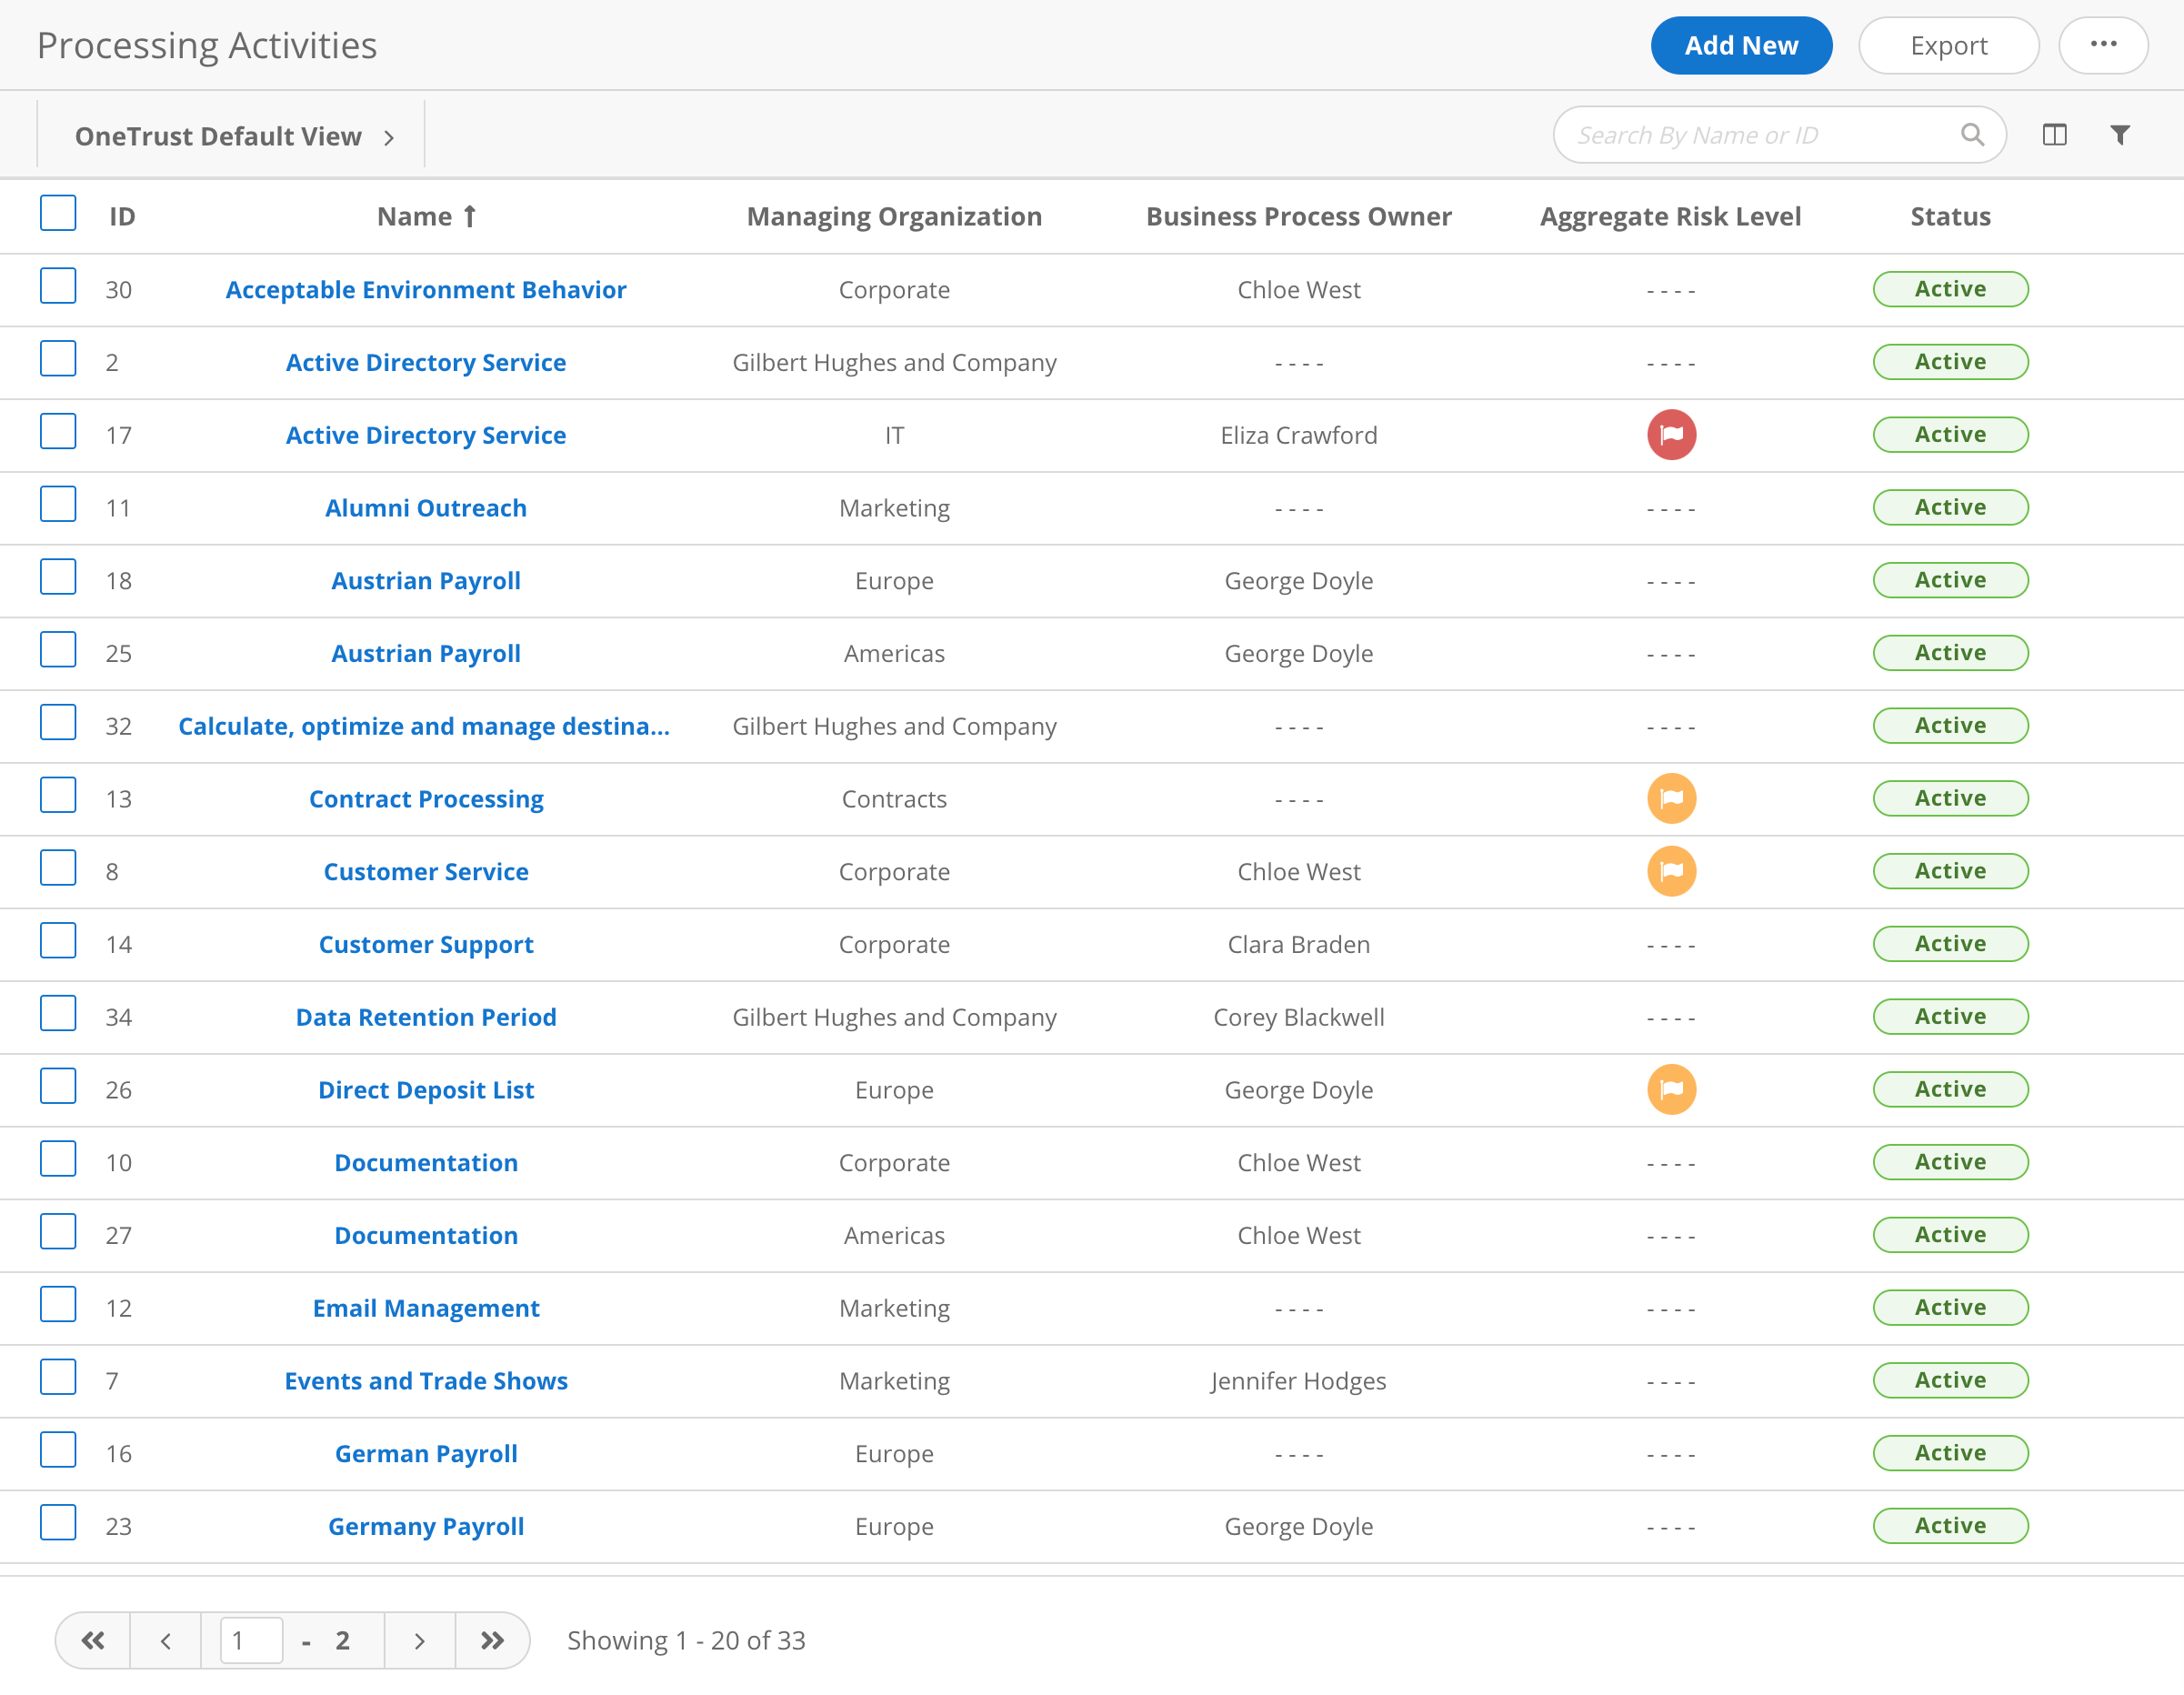2184x1695 pixels.
Task: Open the column layout settings icon
Action: [2055, 134]
